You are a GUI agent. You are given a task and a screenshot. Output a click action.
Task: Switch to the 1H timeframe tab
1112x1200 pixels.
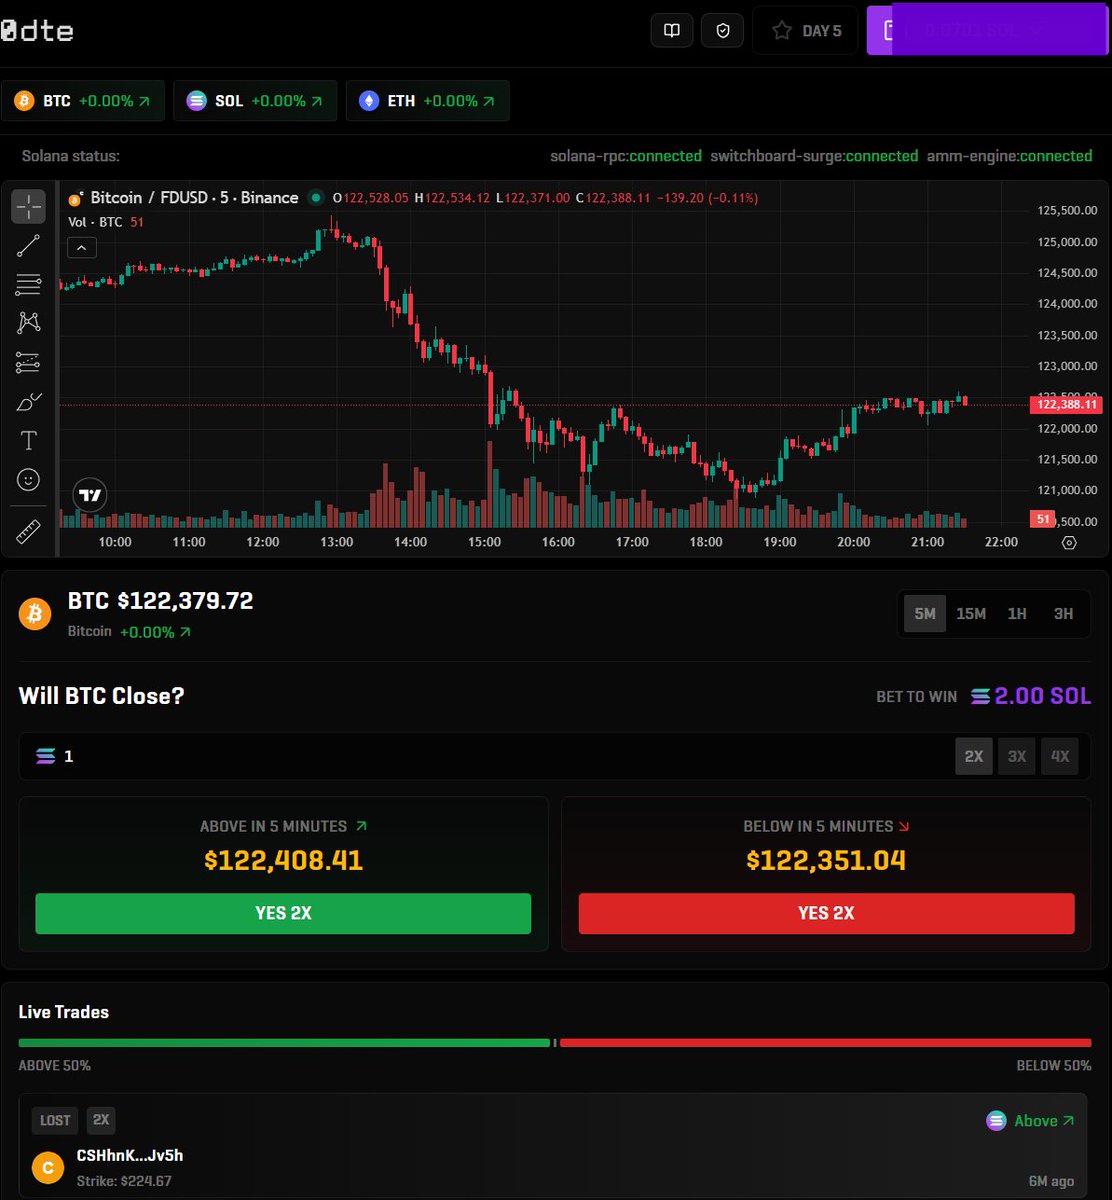[1017, 613]
